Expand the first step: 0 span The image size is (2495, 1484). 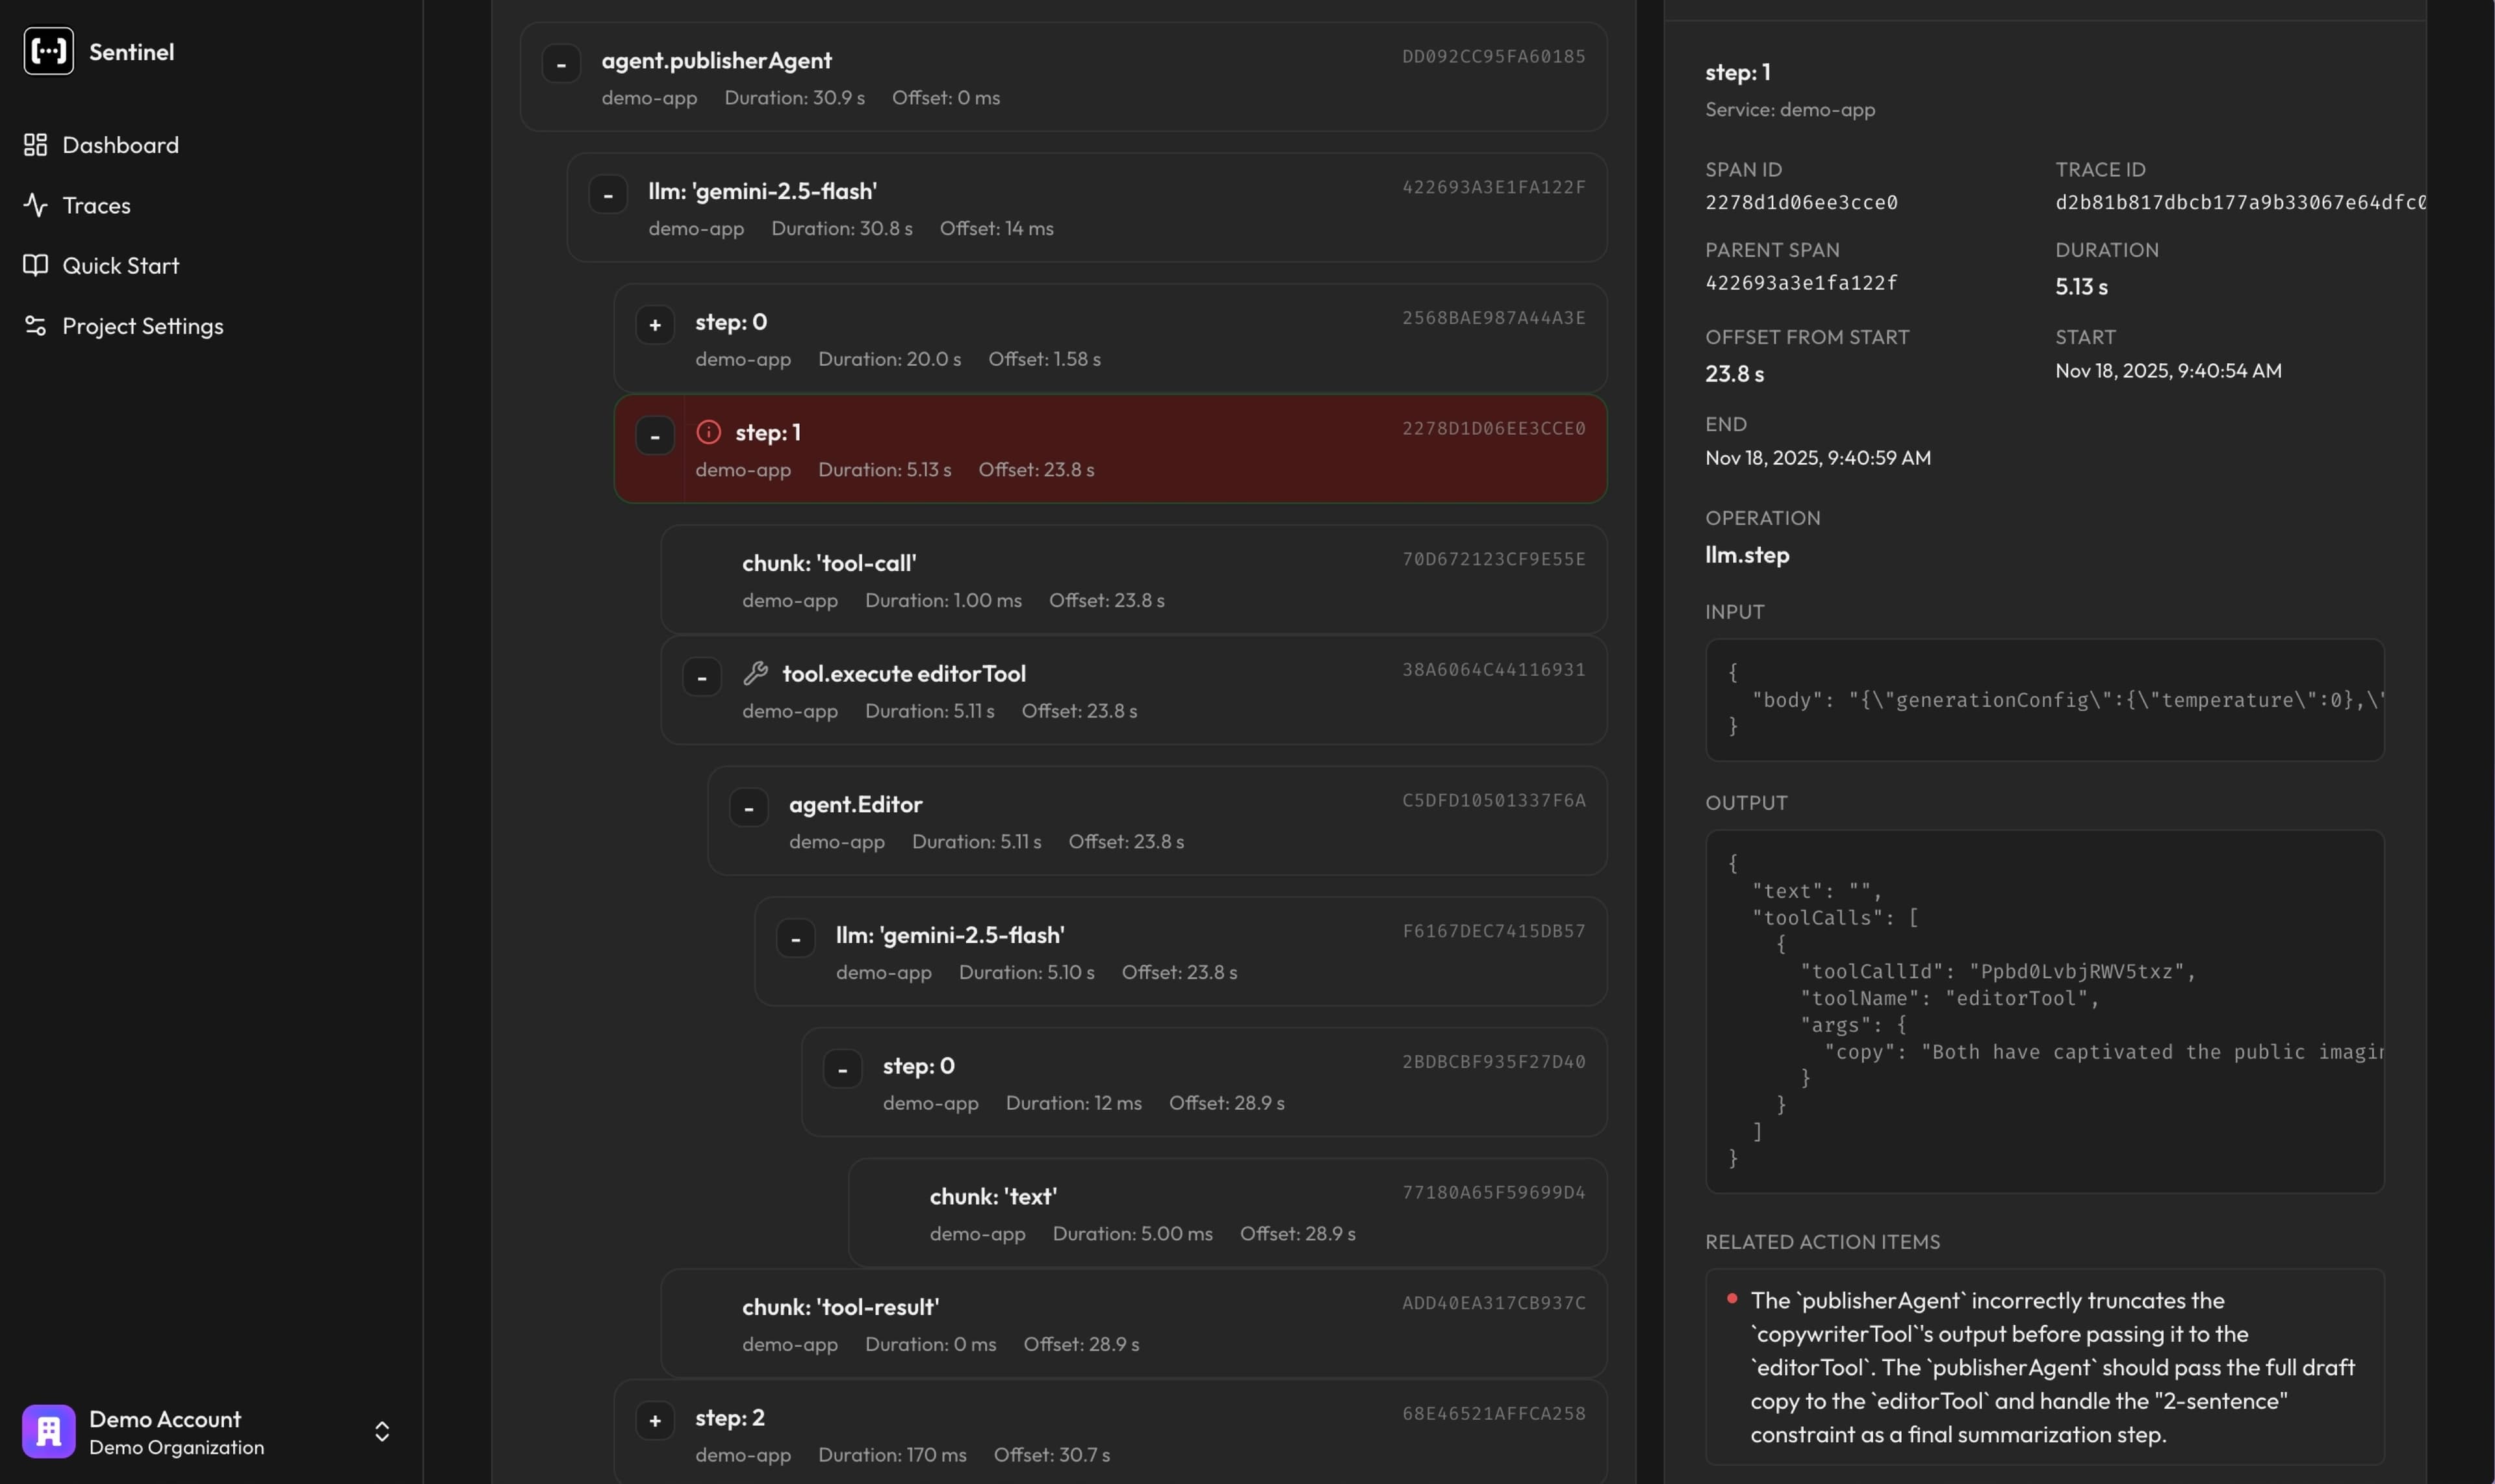tap(655, 325)
